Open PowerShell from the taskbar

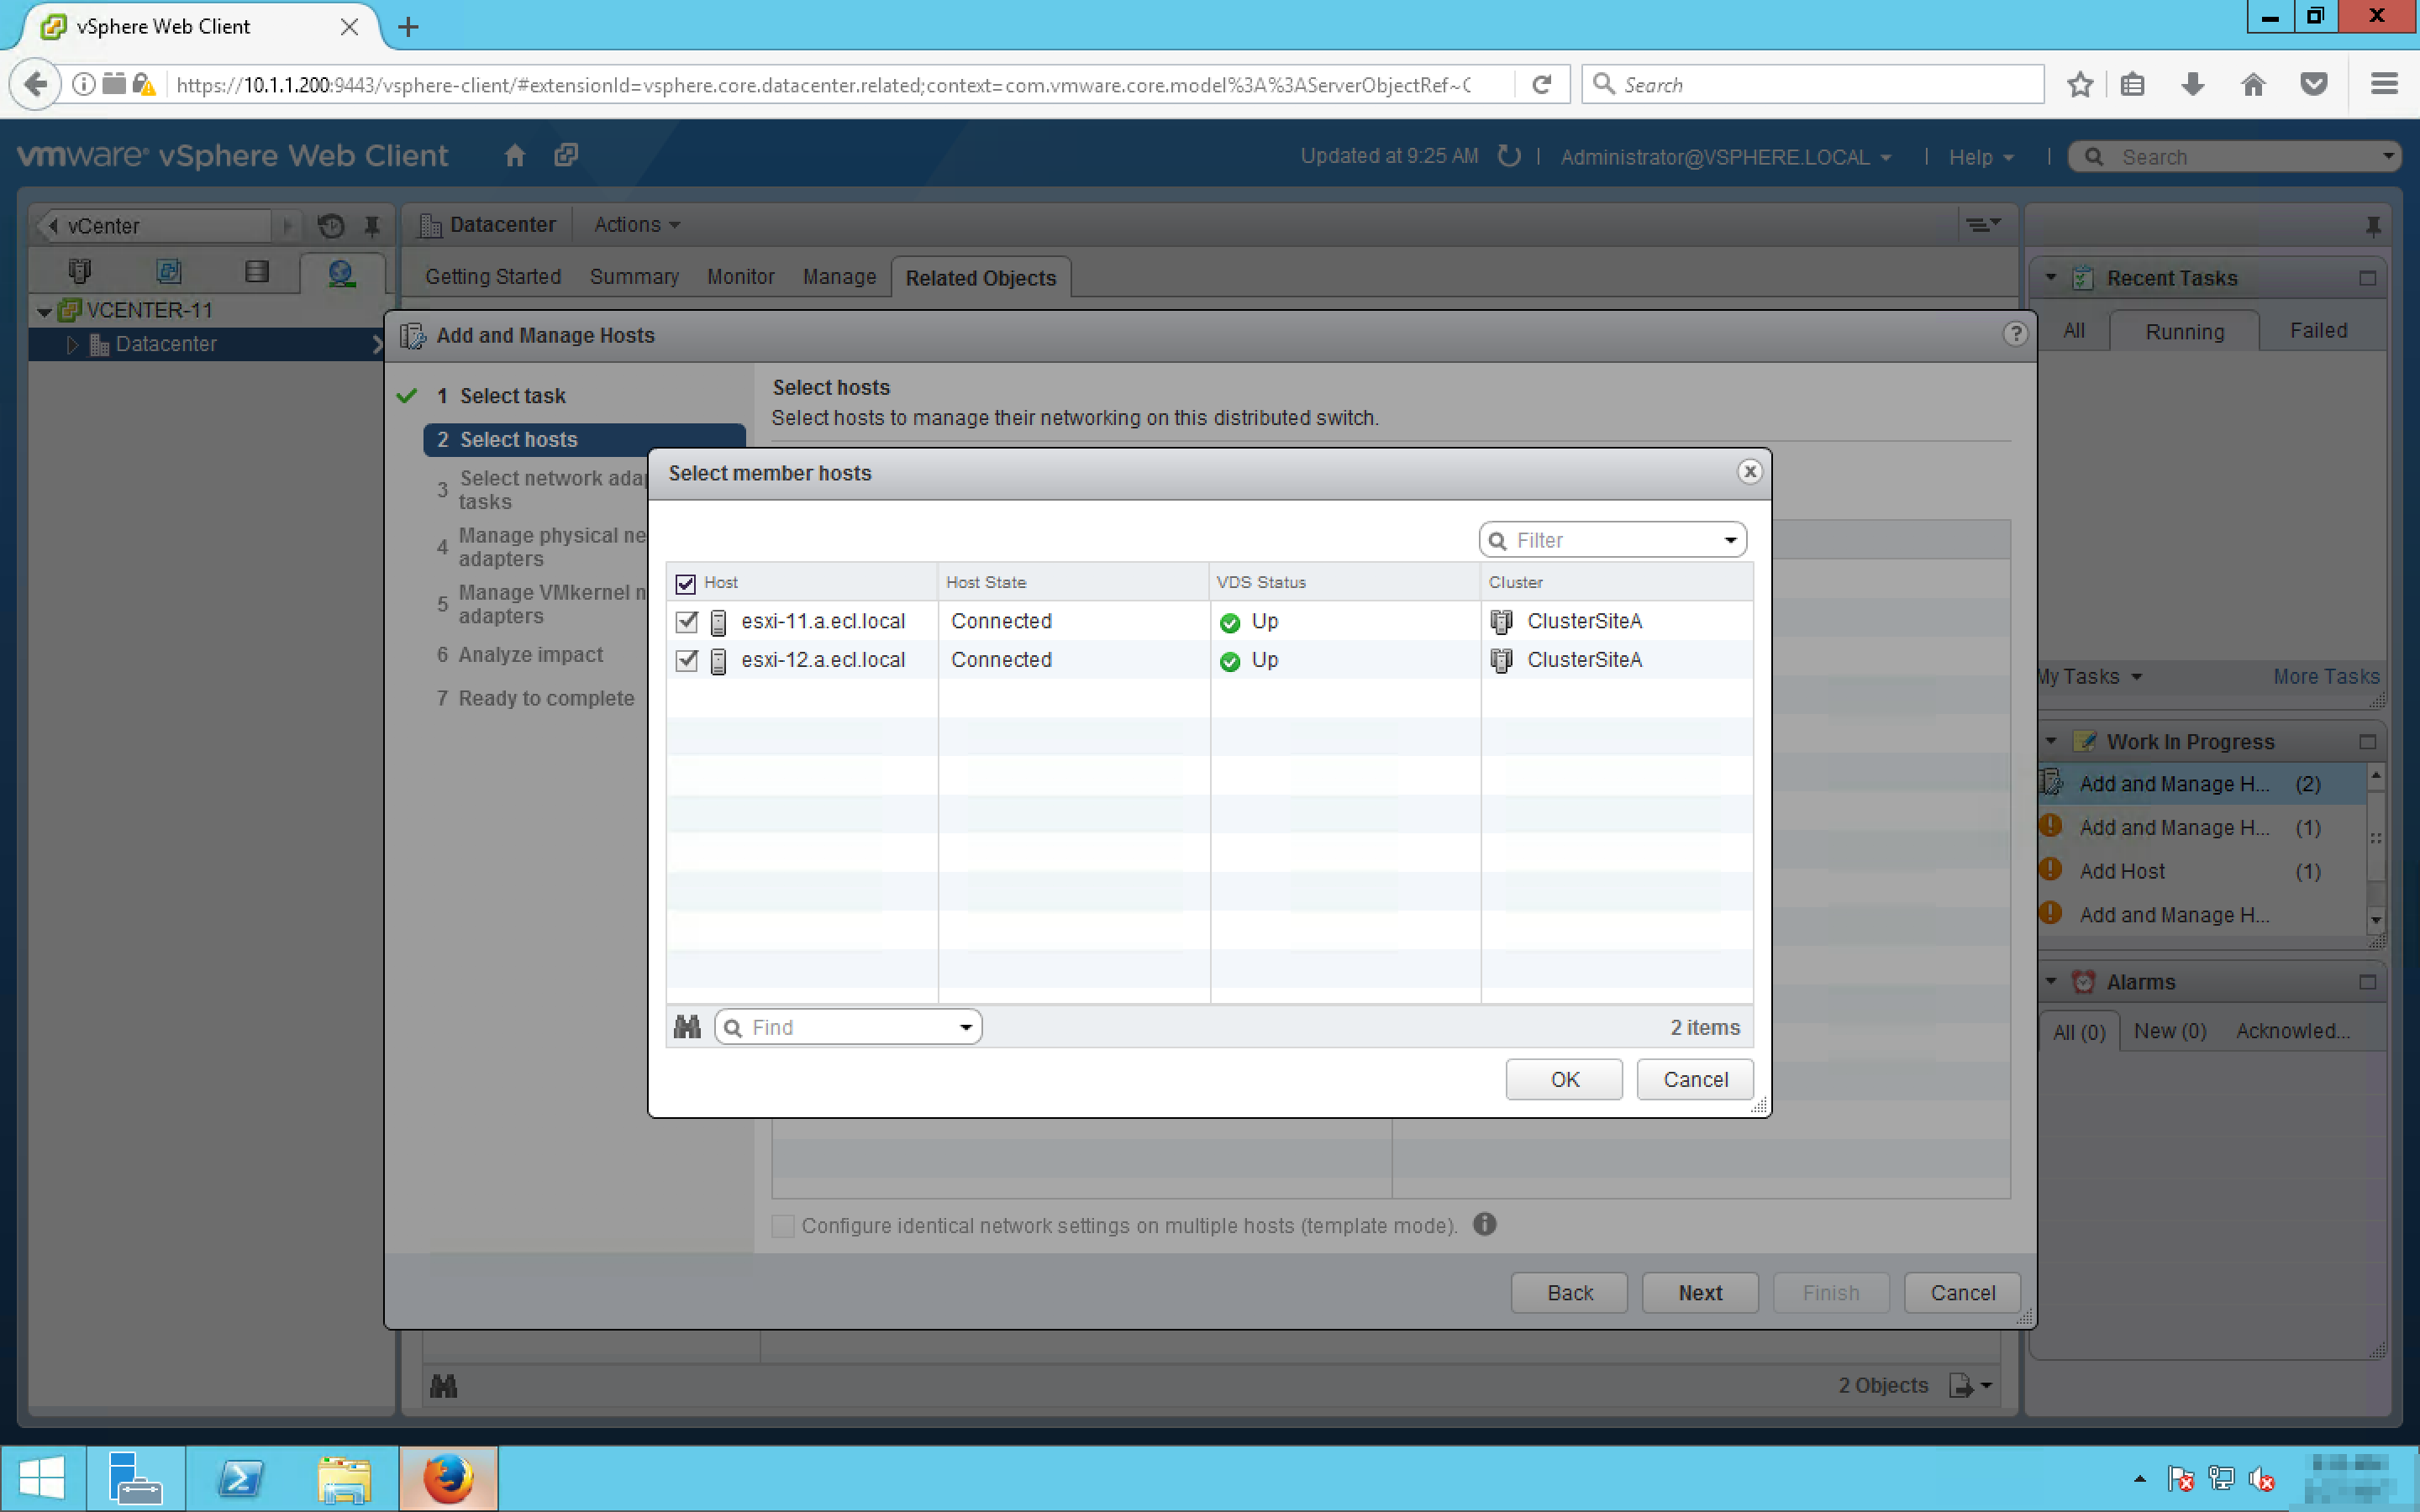[x=241, y=1478]
